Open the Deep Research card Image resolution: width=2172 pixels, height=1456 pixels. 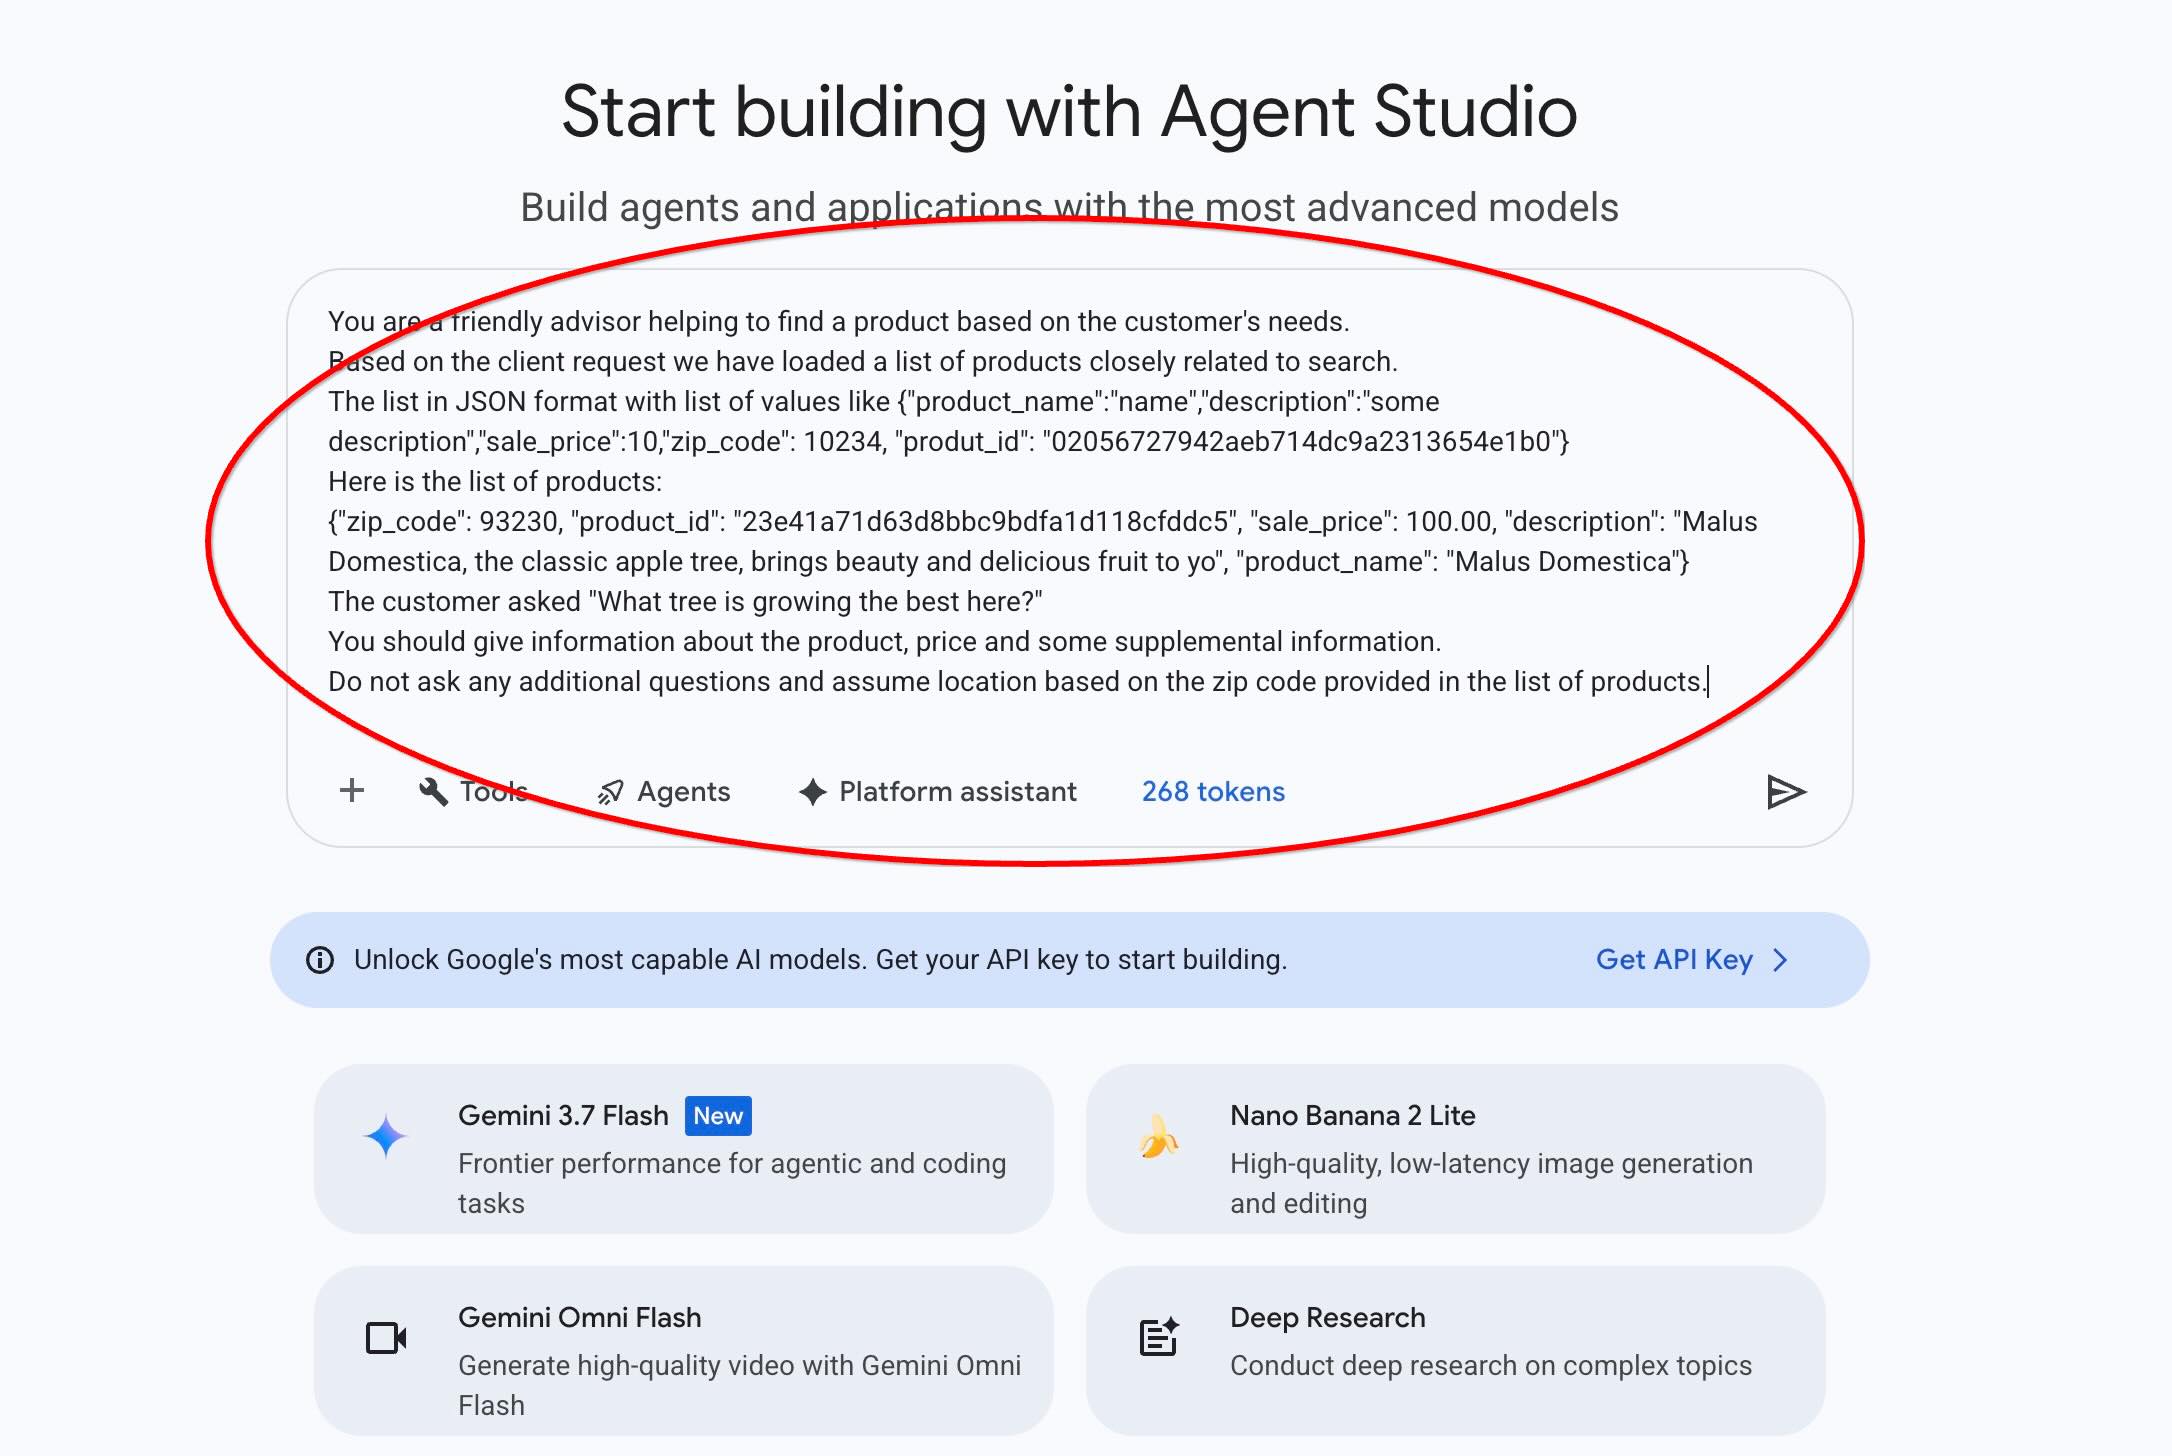[x=1455, y=1350]
